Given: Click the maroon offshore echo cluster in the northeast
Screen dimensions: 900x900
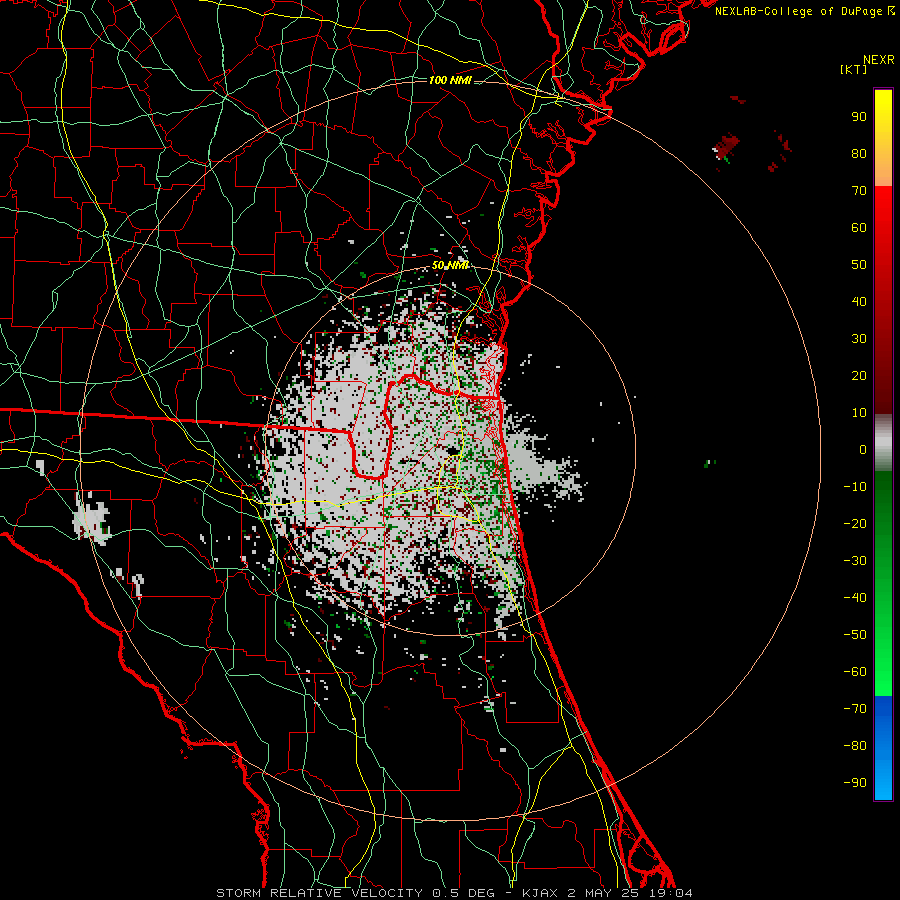Looking at the screenshot, I should (727, 146).
